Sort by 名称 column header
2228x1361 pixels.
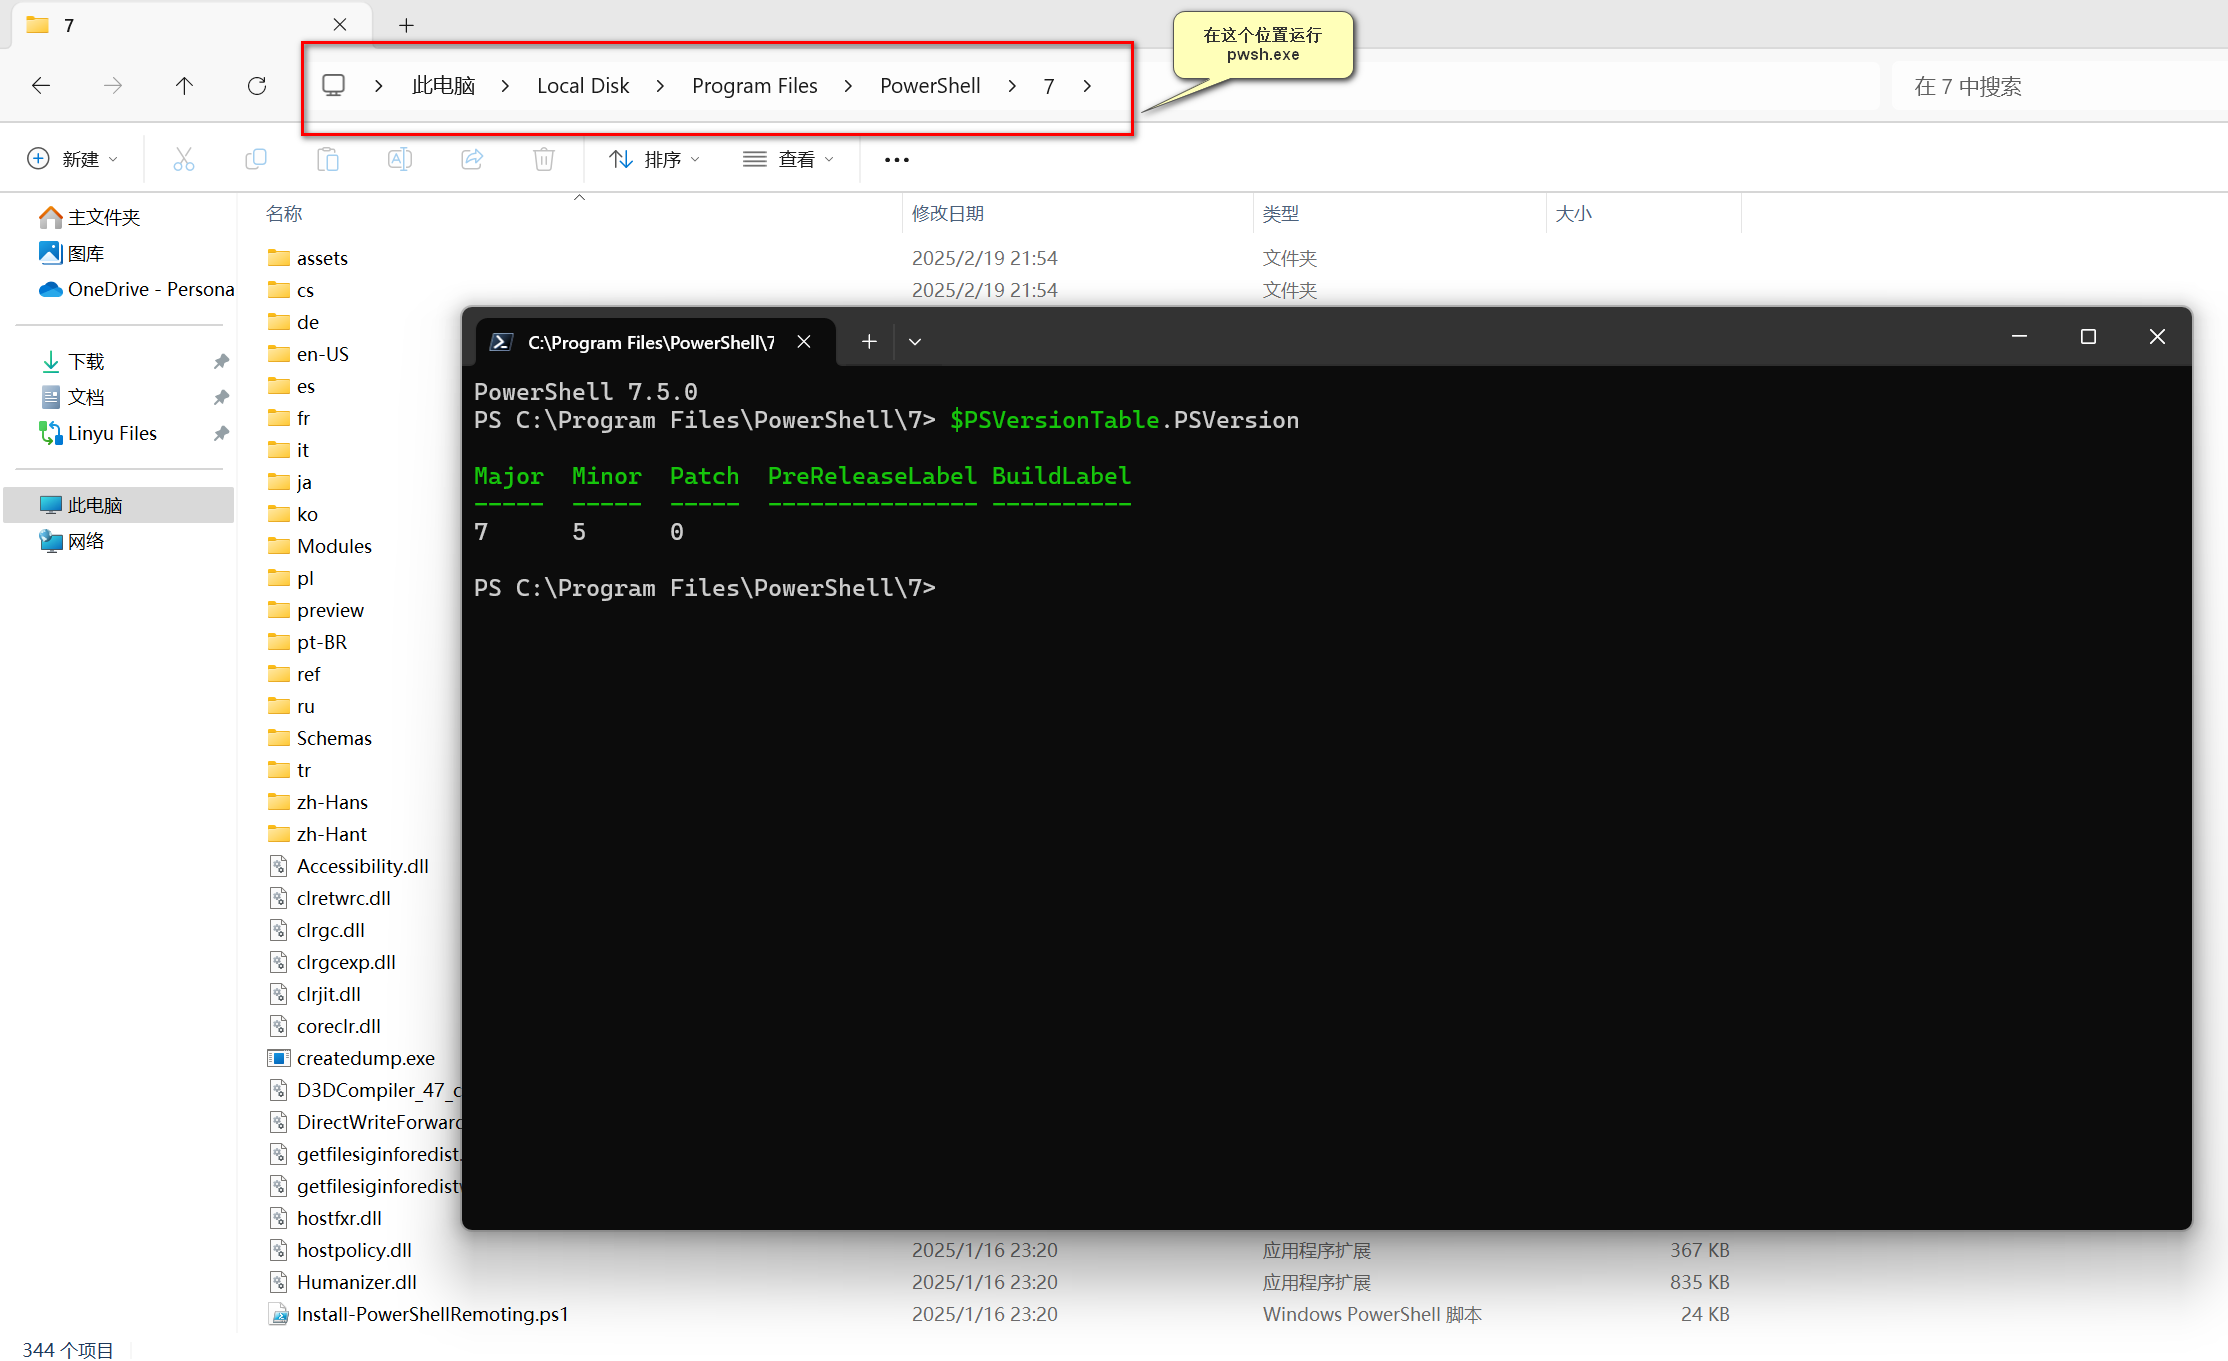tap(284, 213)
